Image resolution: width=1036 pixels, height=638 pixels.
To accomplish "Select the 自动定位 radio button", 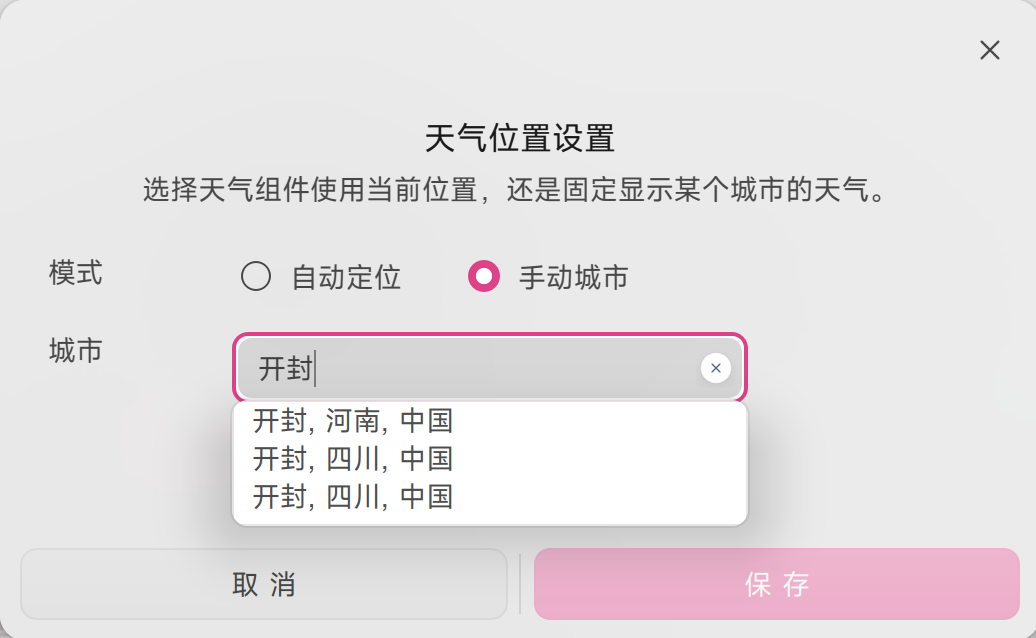I will pyautogui.click(x=256, y=276).
